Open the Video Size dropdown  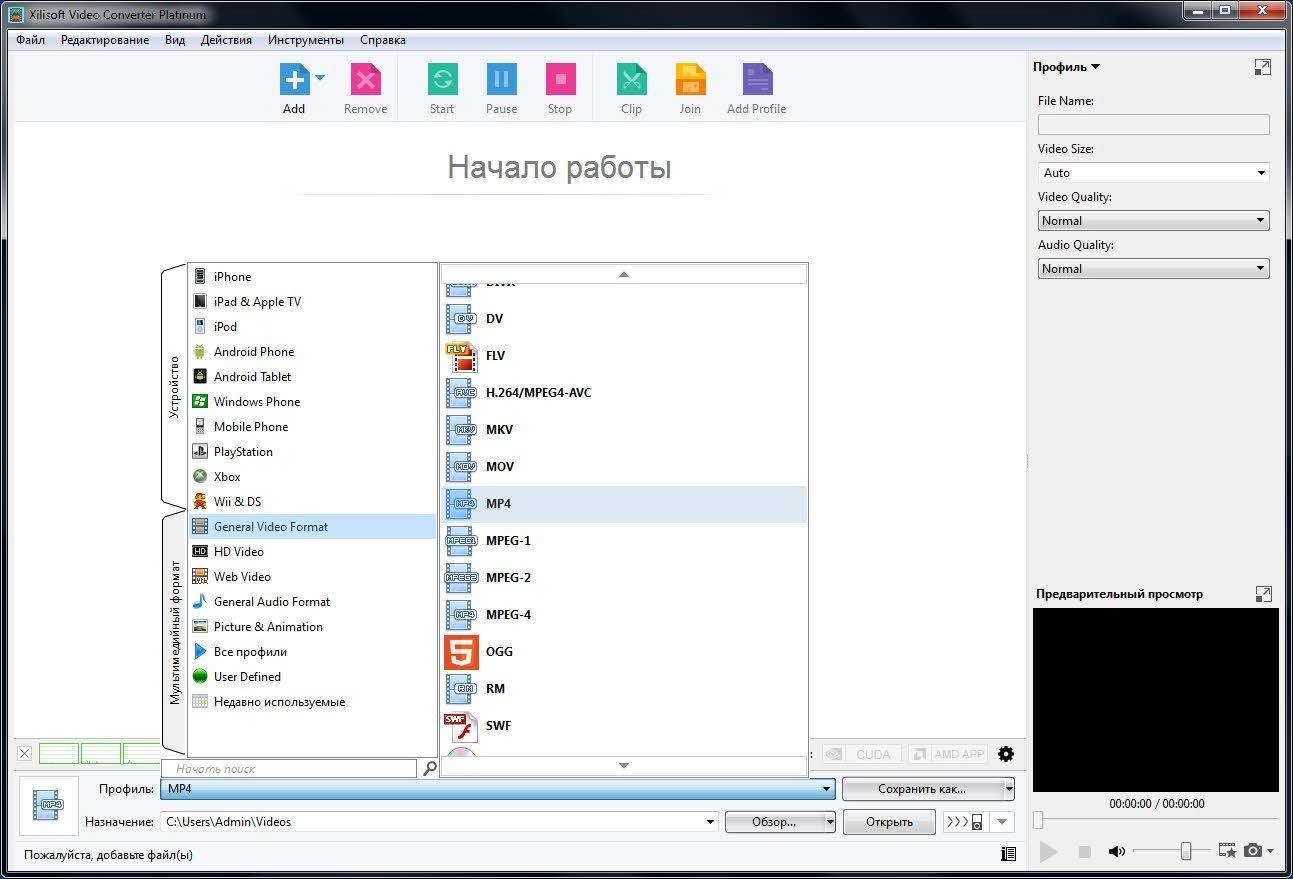[x=1154, y=173]
